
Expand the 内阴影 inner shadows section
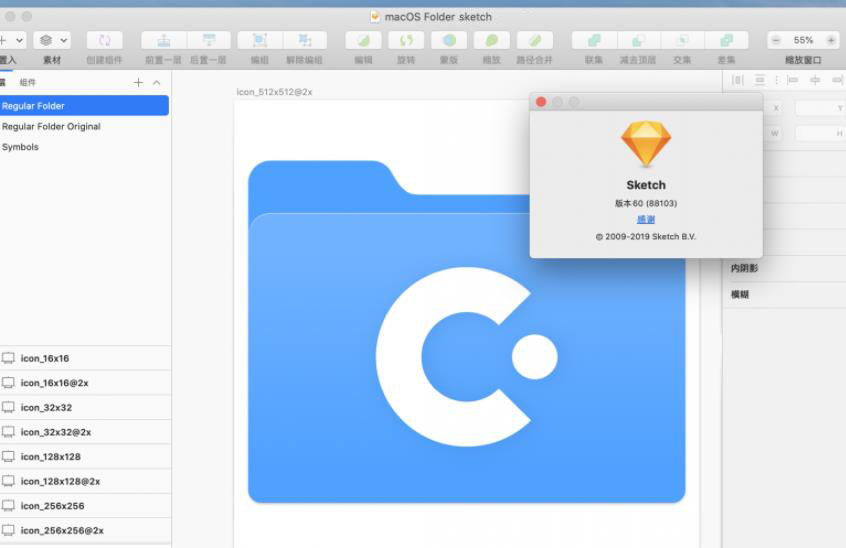coord(744,268)
